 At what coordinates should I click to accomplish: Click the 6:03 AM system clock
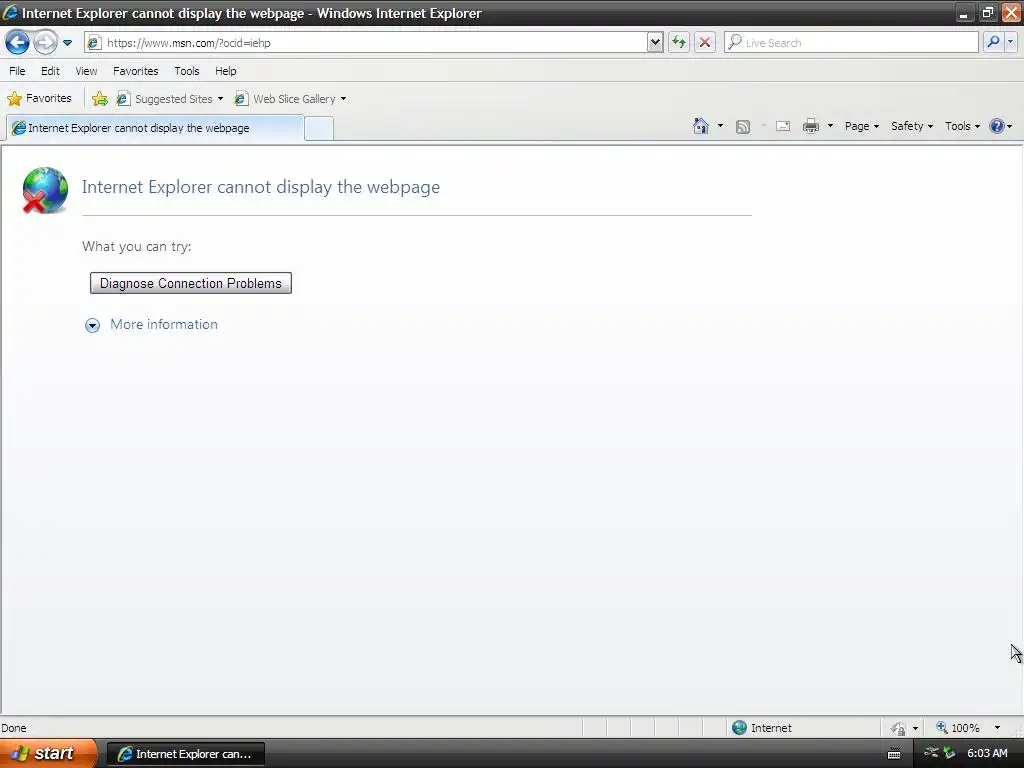coord(987,753)
